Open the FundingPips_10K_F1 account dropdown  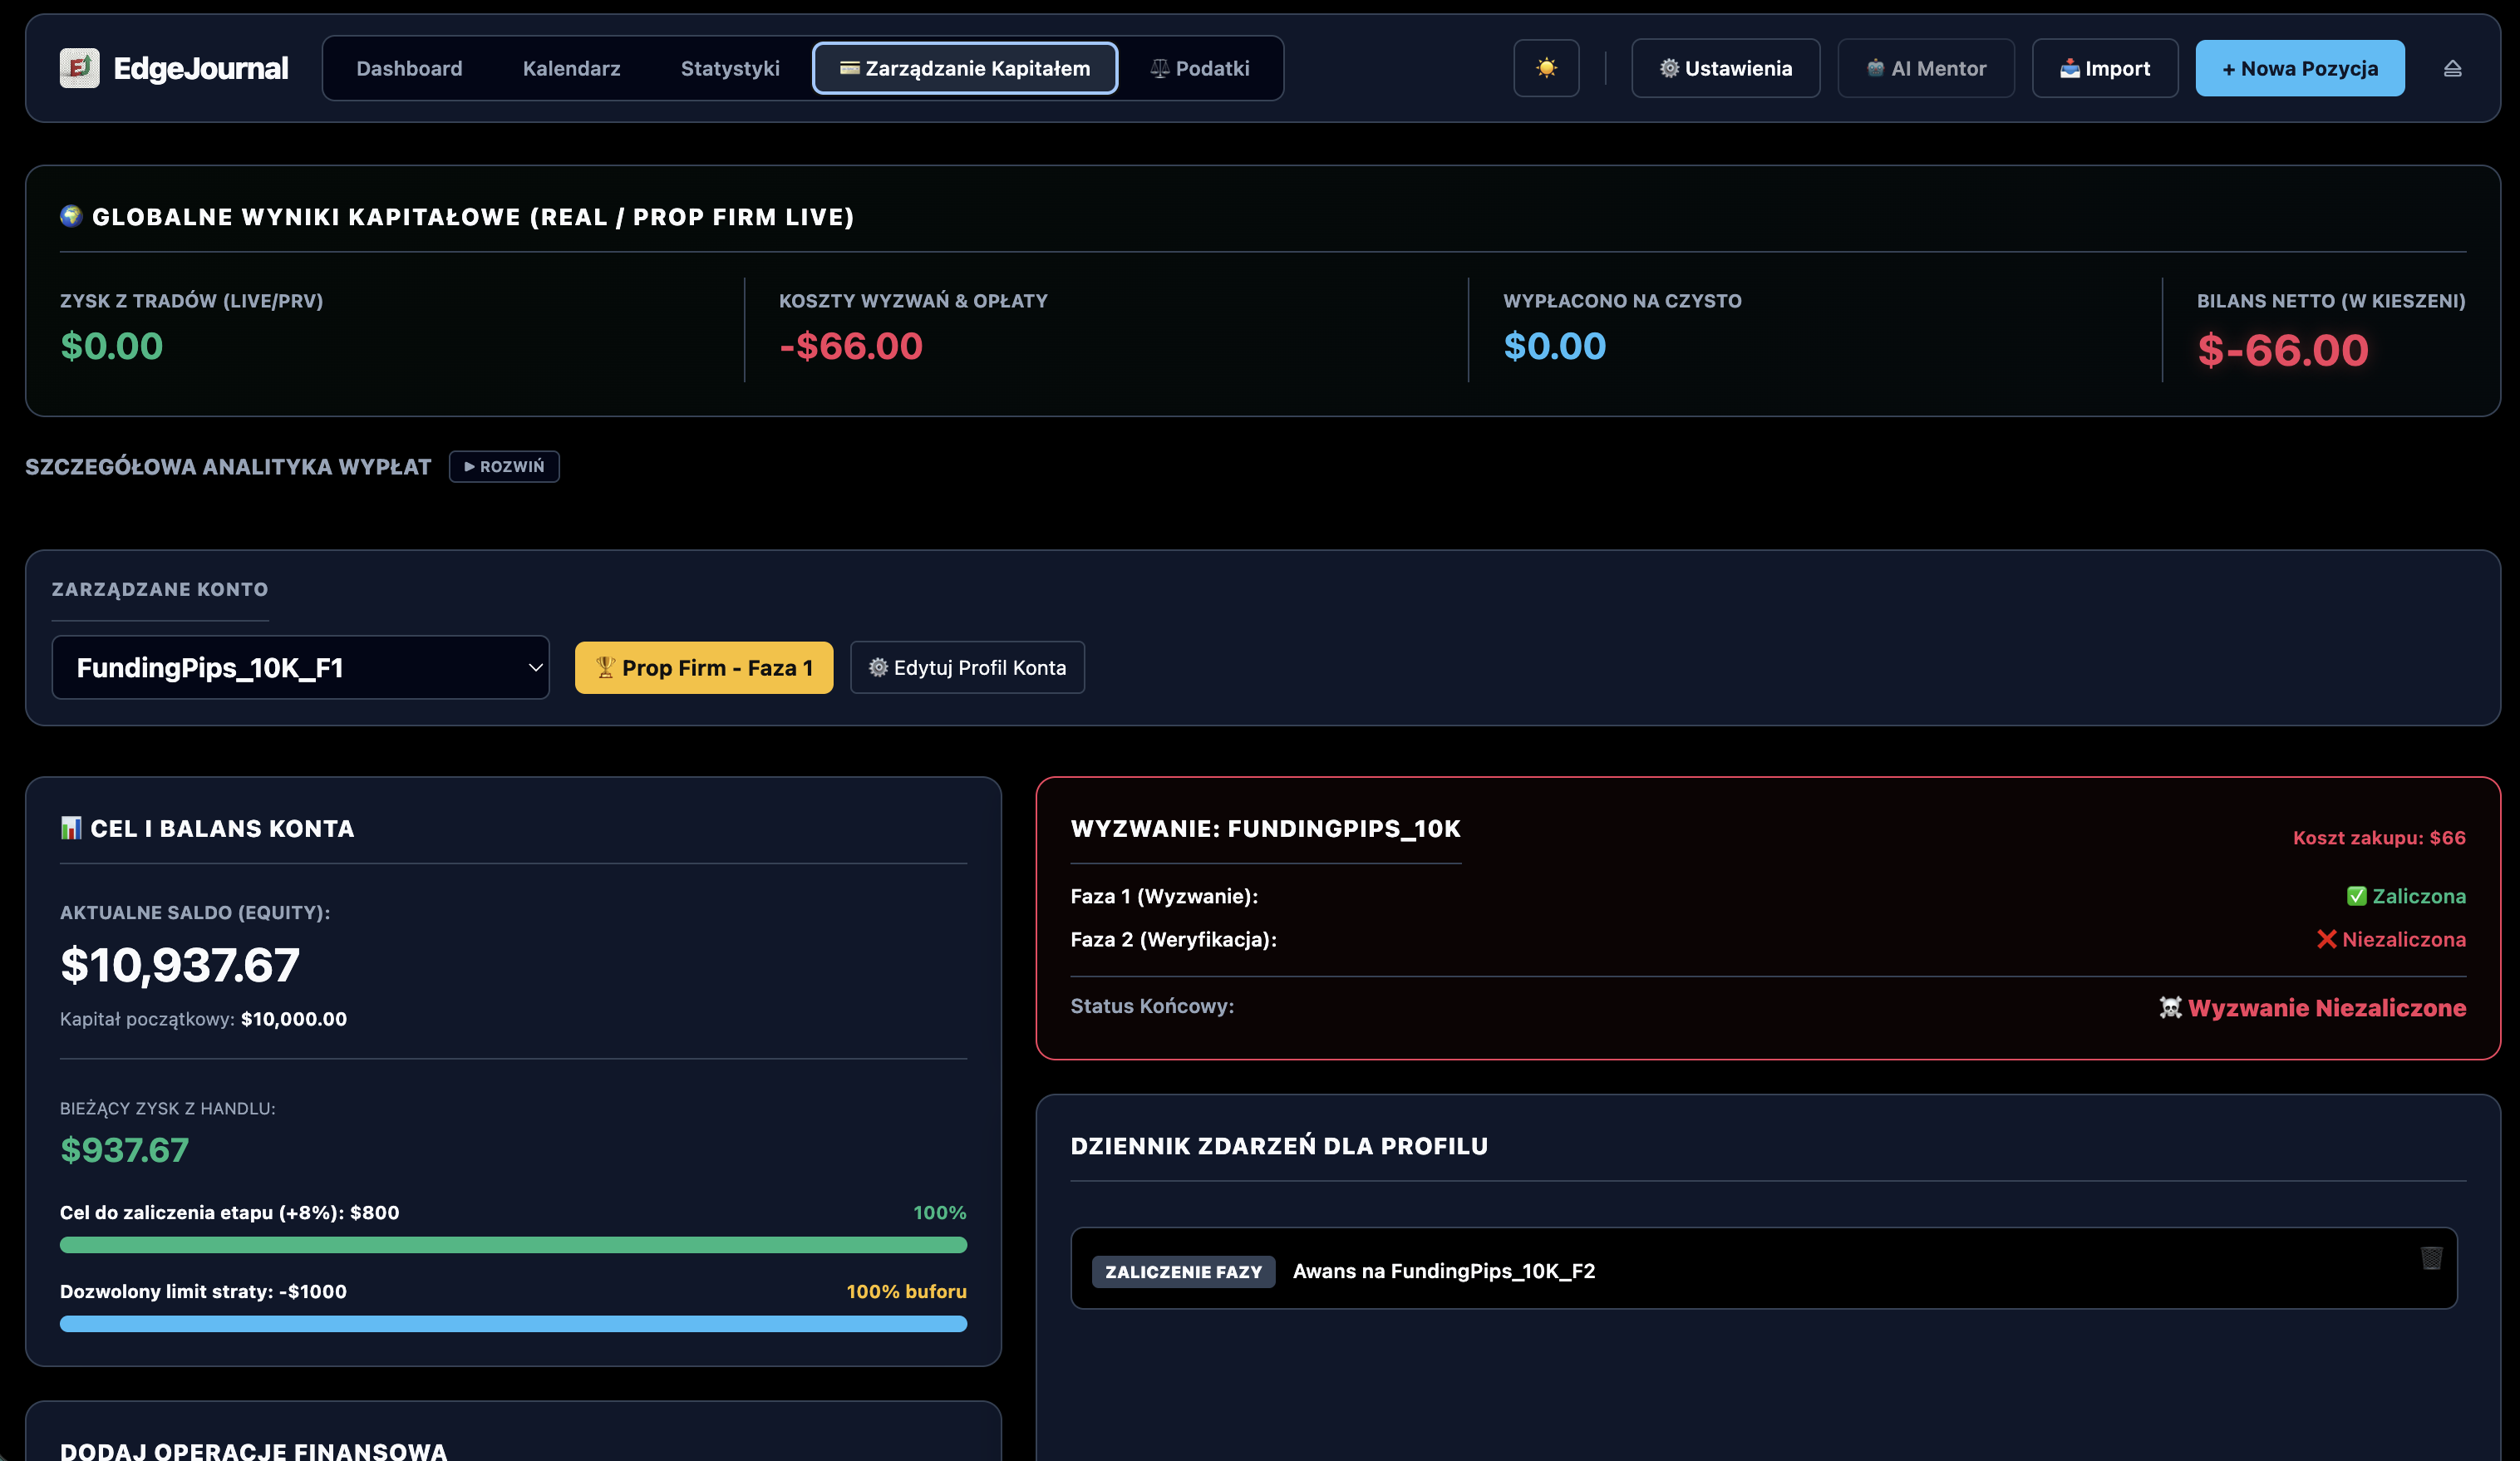300,667
